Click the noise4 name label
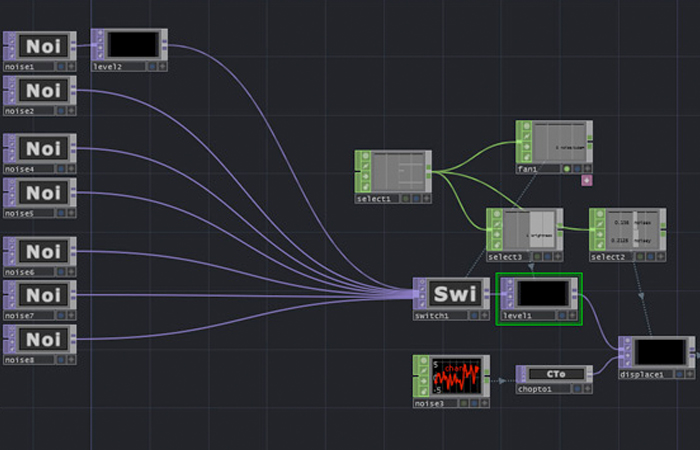 20,169
